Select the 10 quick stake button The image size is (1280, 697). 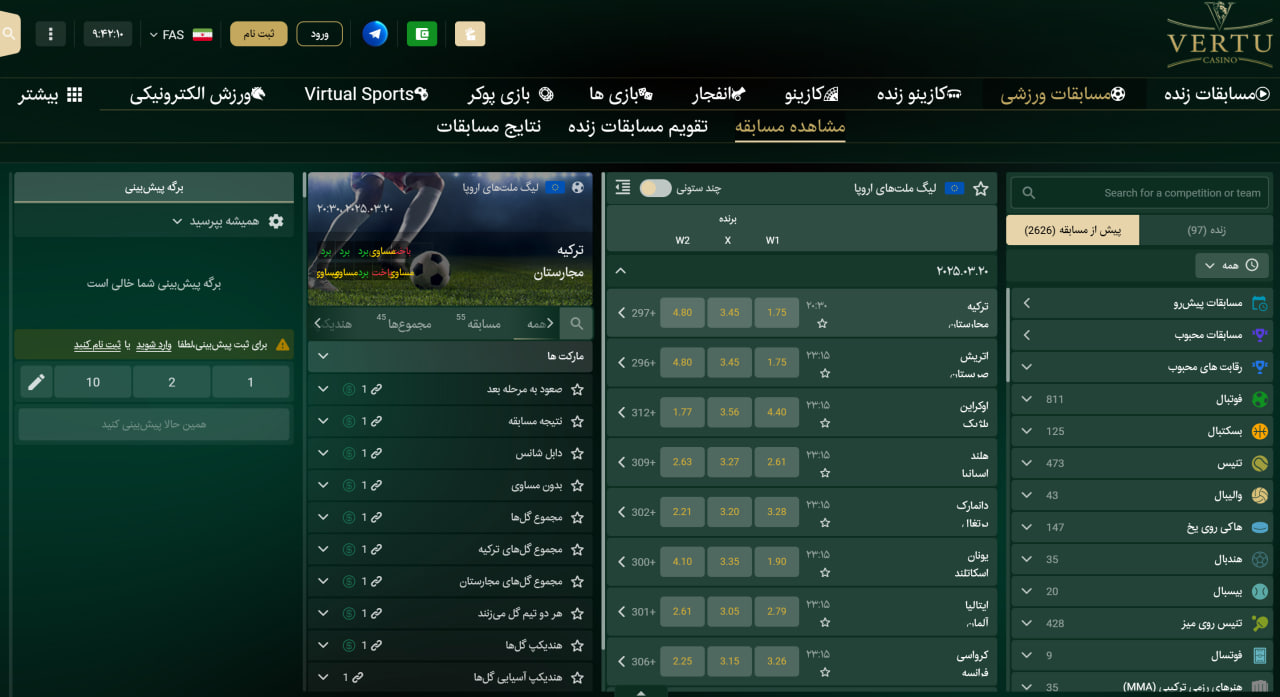point(93,382)
